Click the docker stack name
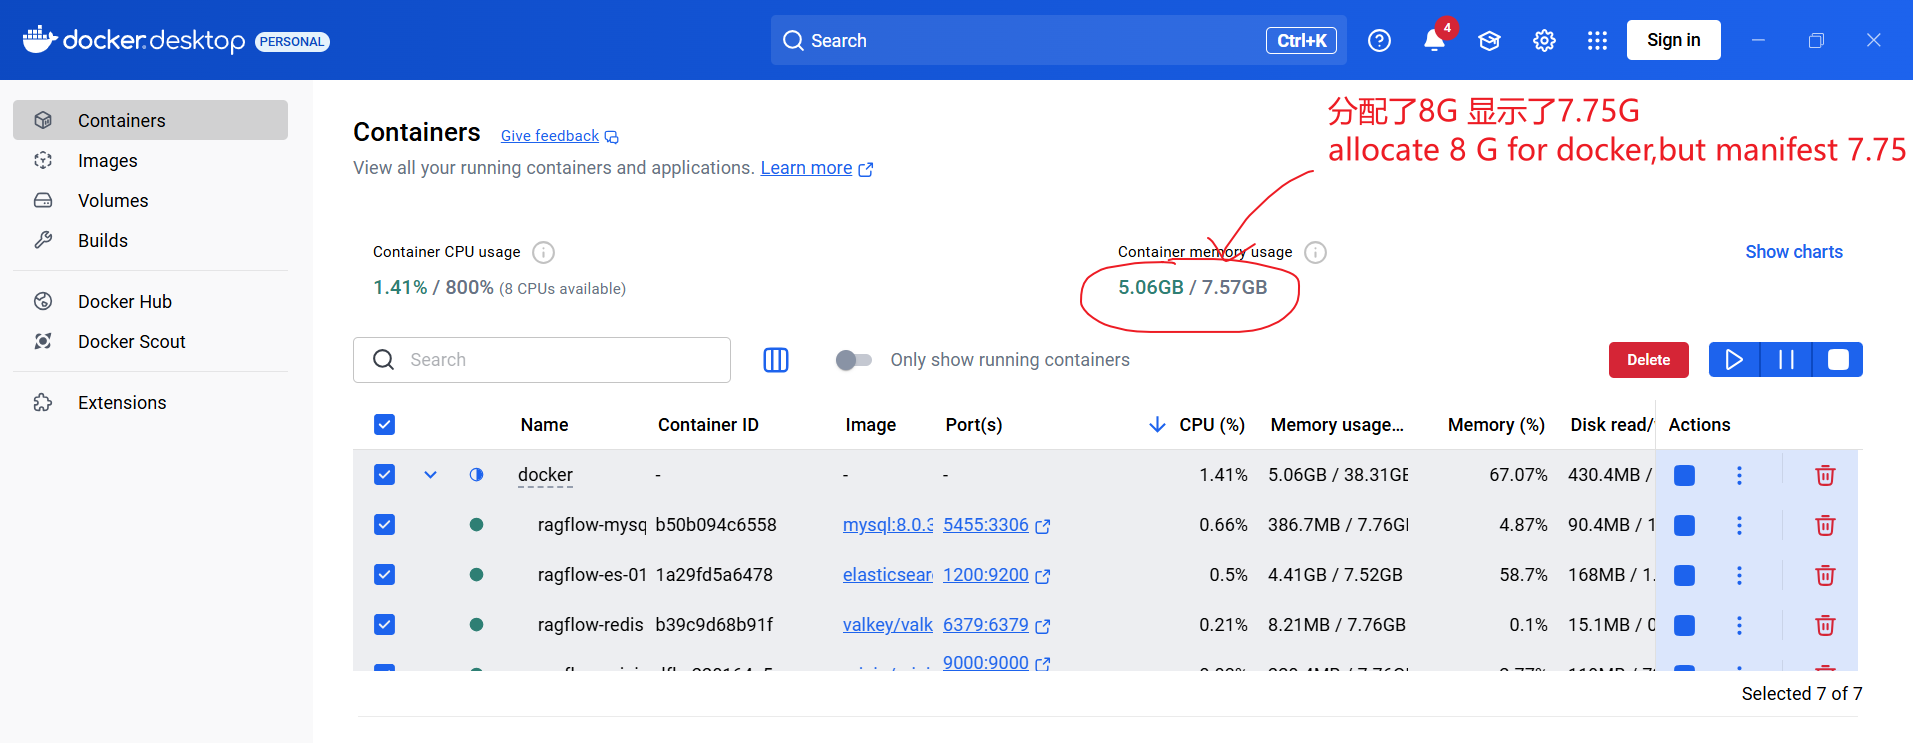Image resolution: width=1913 pixels, height=743 pixels. click(545, 475)
